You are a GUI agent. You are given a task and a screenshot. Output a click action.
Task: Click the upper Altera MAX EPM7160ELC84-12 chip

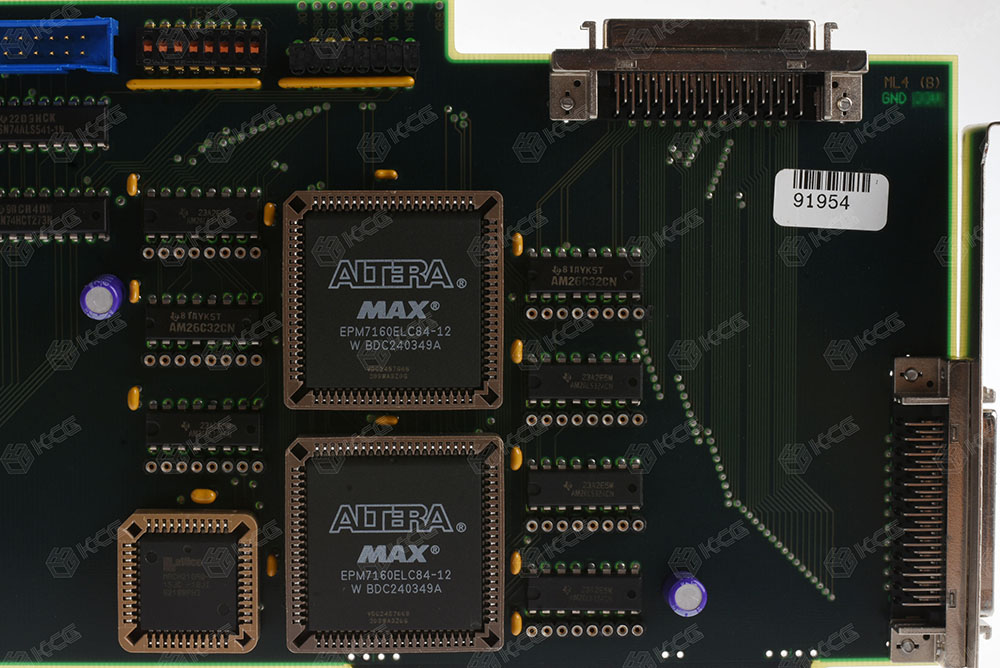click(393, 300)
